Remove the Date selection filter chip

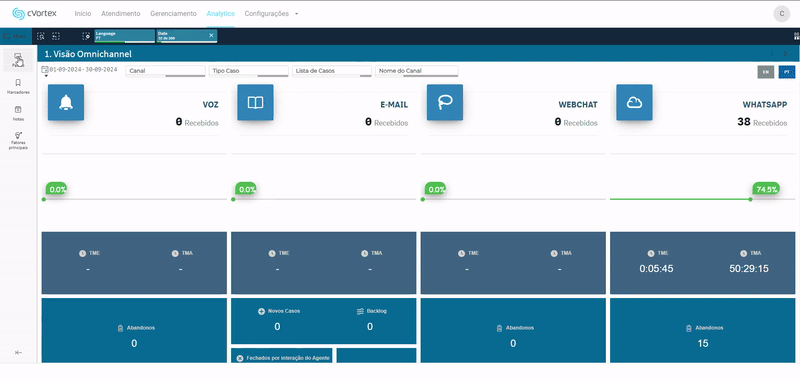pos(211,35)
